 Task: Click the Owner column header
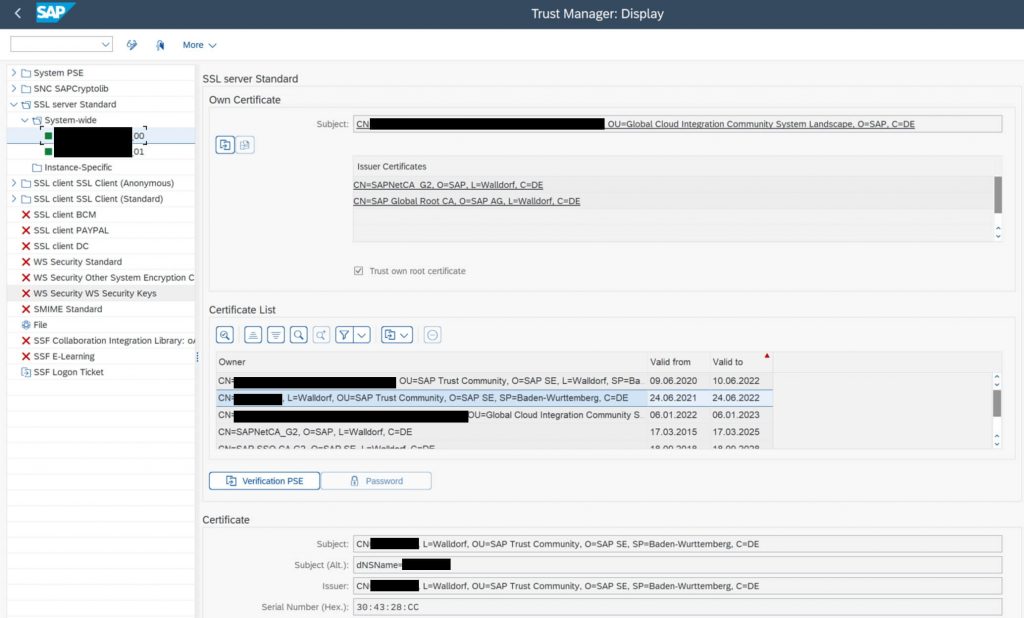click(431, 362)
